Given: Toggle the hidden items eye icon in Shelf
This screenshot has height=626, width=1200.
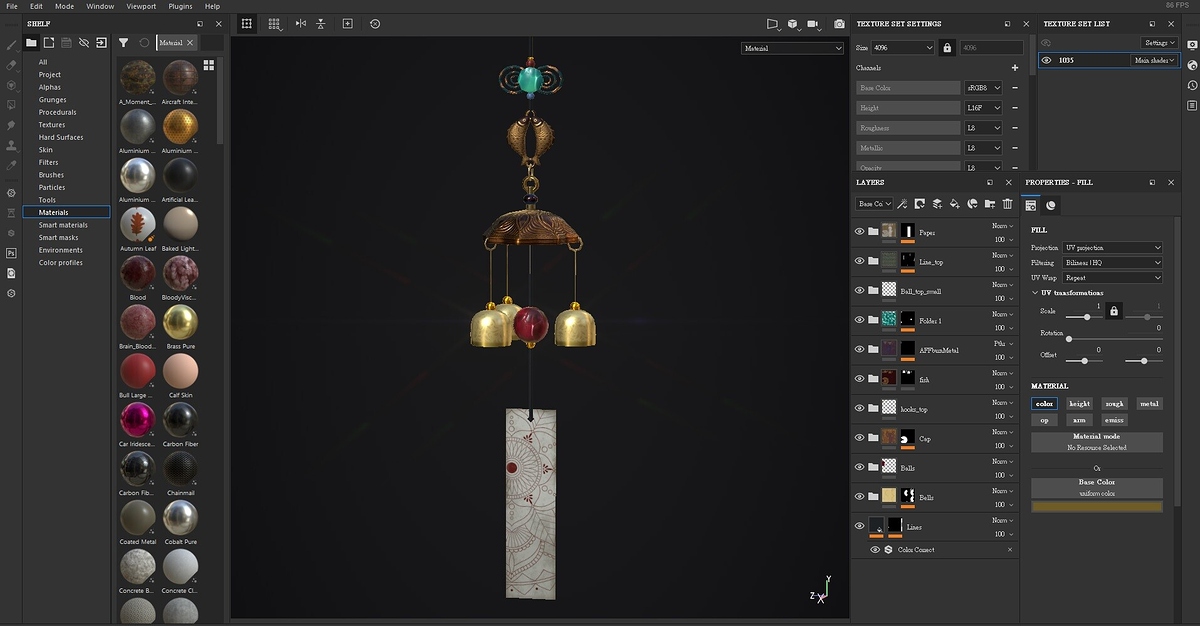Looking at the screenshot, I should pyautogui.click(x=84, y=43).
